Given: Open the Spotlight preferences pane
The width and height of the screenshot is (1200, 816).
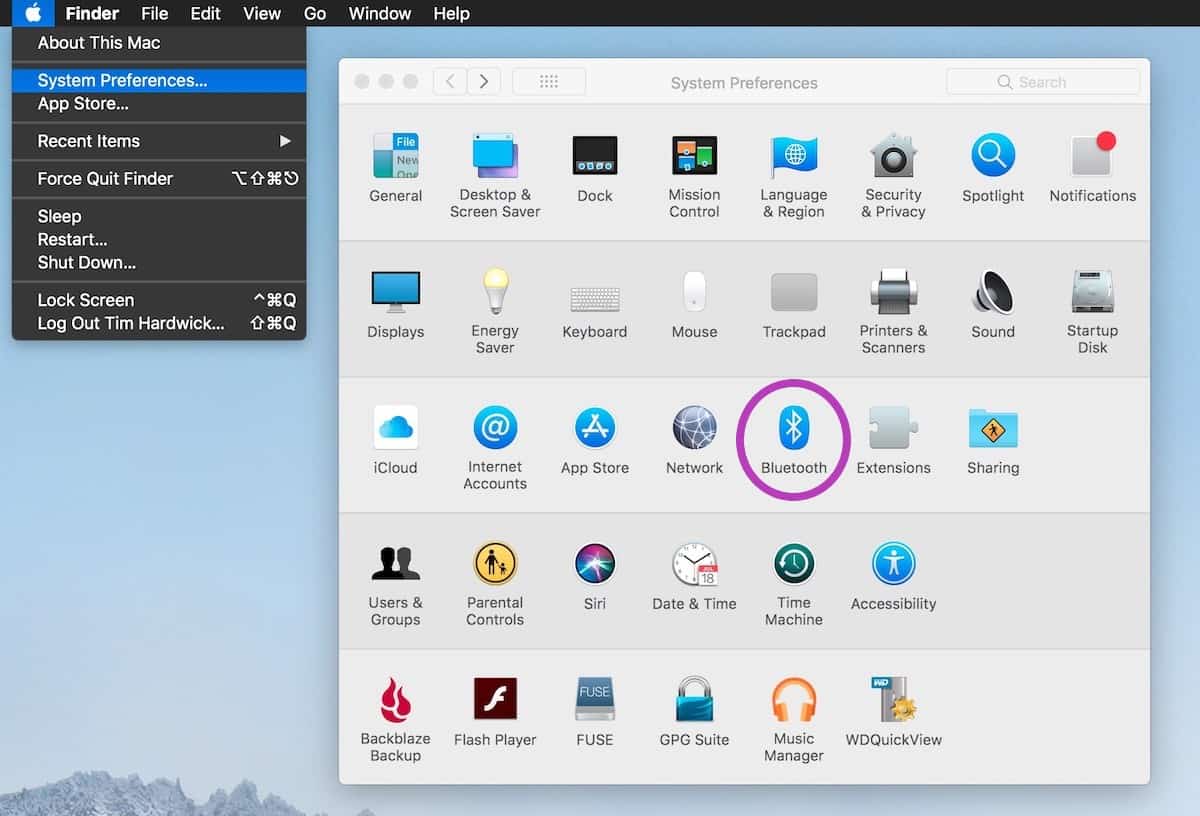Looking at the screenshot, I should pos(993,168).
